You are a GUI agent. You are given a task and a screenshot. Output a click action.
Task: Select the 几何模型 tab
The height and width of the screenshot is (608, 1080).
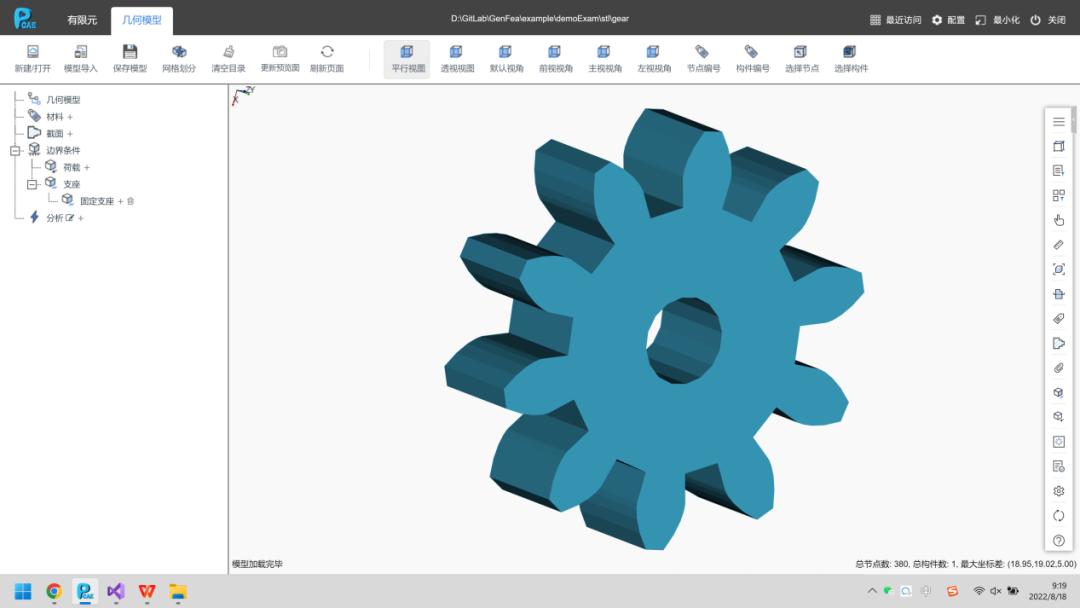pos(141,19)
